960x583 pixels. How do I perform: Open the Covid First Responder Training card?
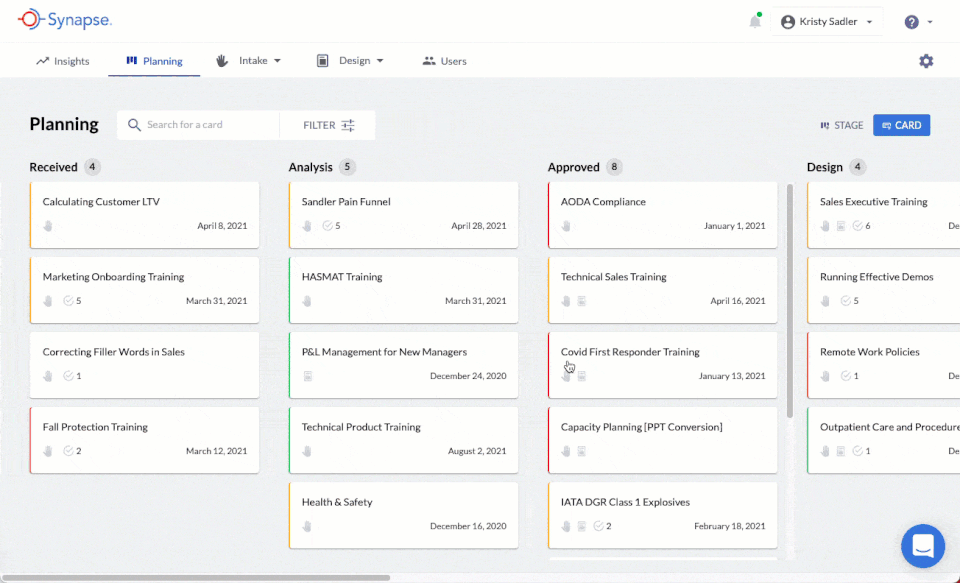click(662, 365)
